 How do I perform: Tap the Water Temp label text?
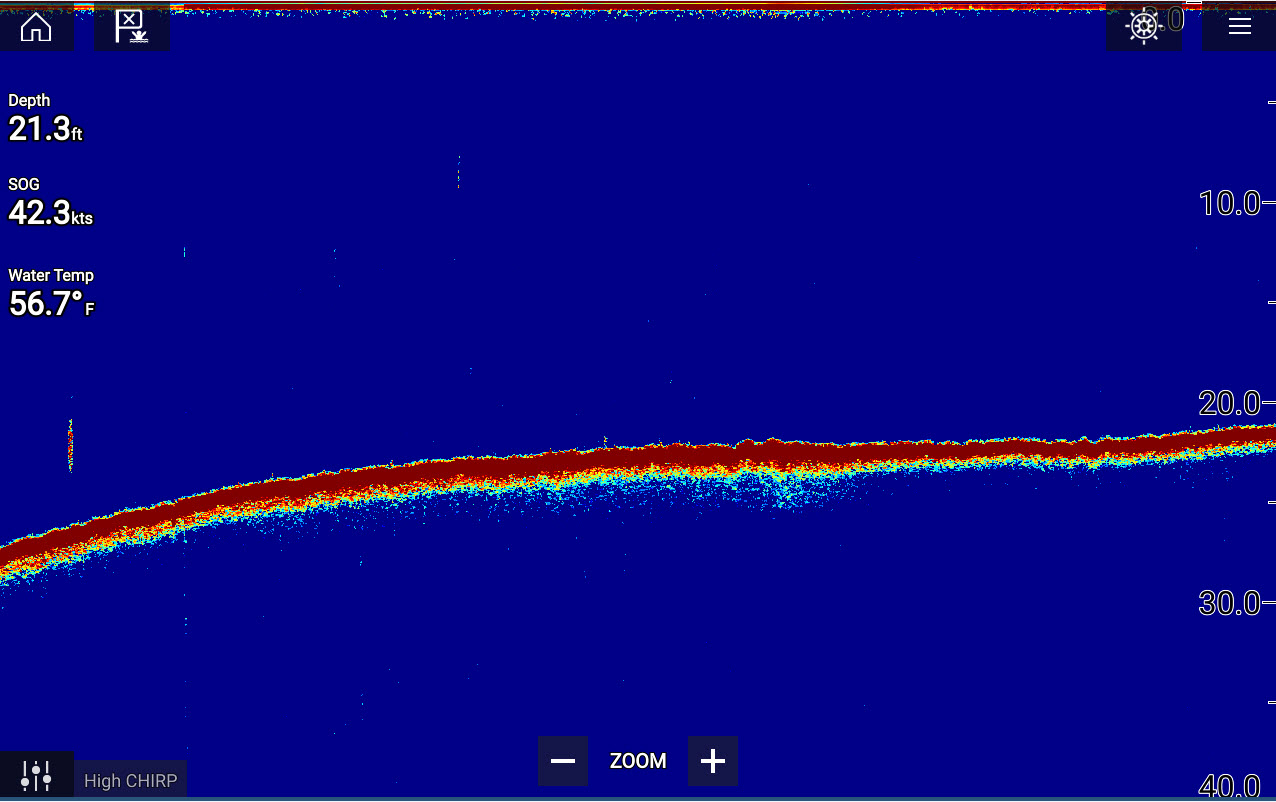(51, 275)
